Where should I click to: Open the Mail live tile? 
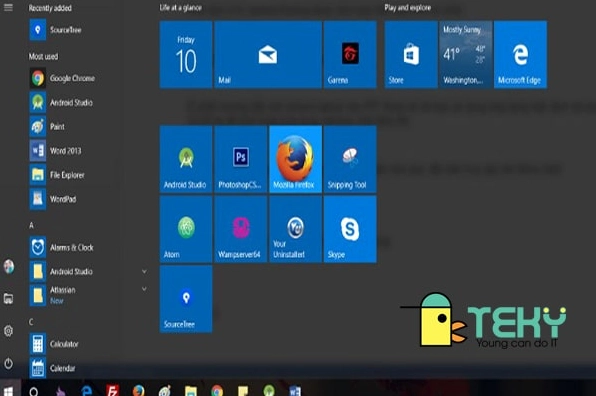268,54
